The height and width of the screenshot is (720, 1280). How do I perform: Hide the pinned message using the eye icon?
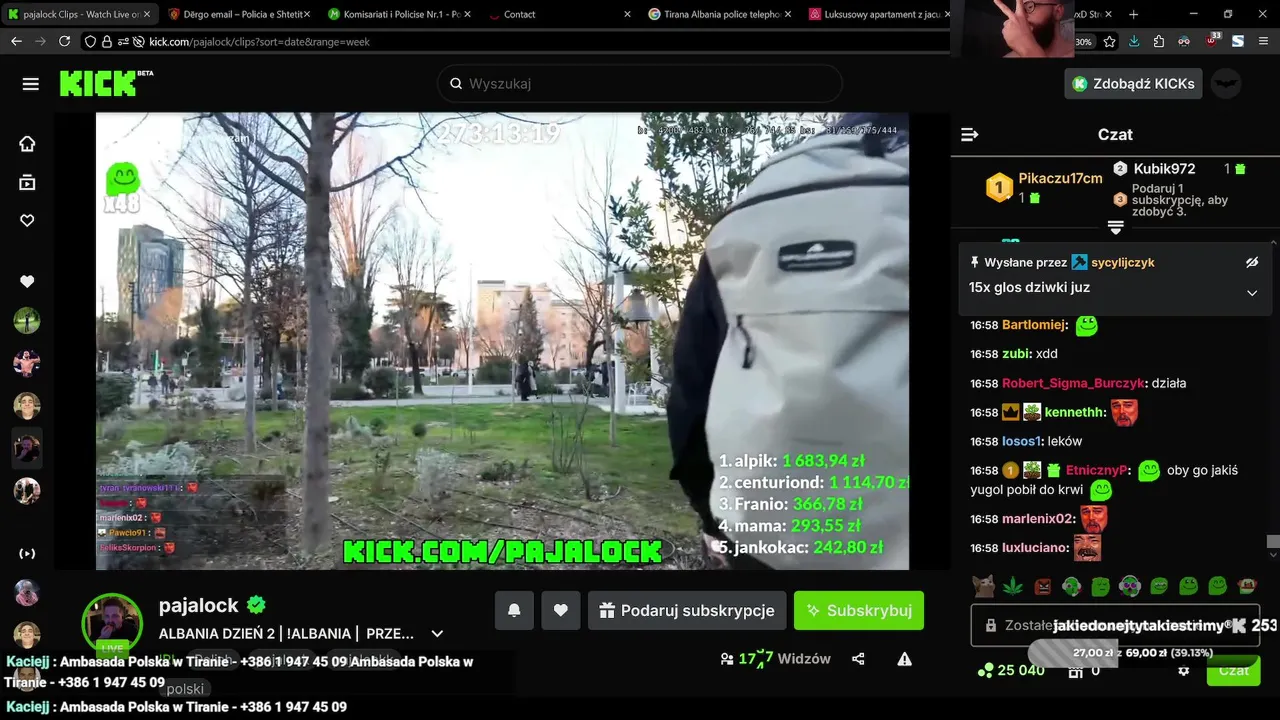click(1252, 262)
